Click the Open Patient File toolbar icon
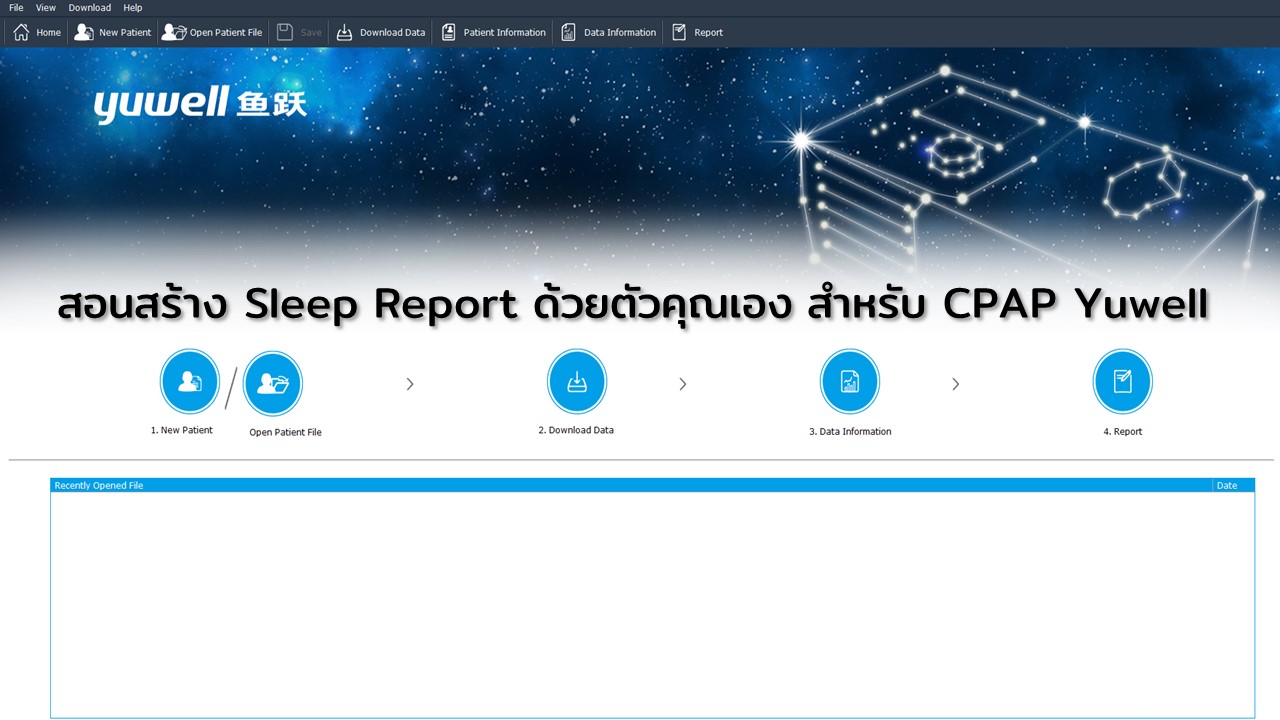1280x720 pixels. point(174,32)
